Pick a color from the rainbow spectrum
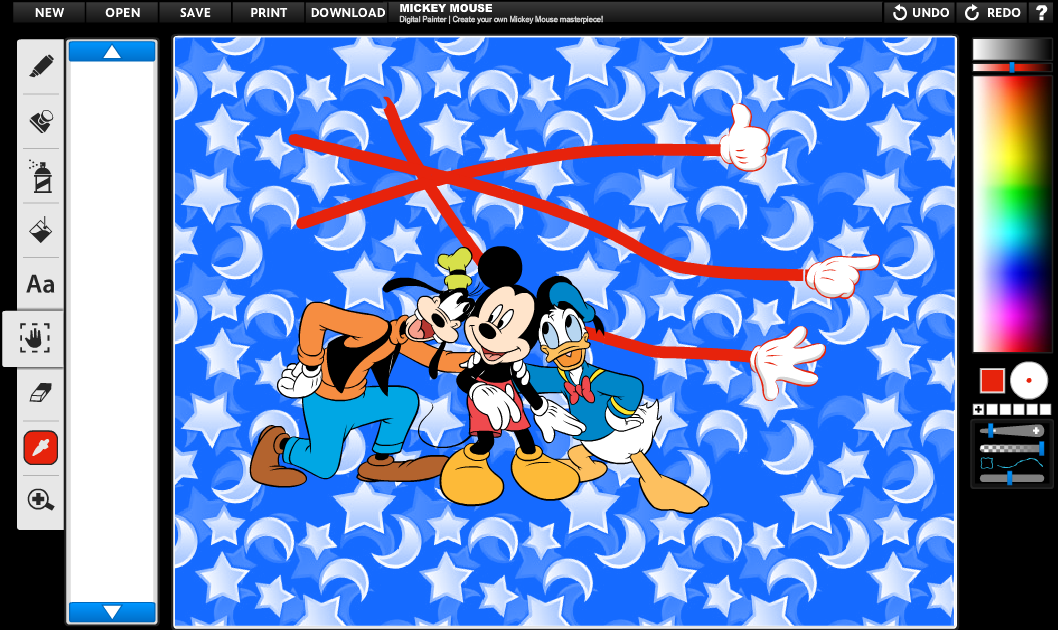Image resolution: width=1058 pixels, height=630 pixels. (x=1012, y=213)
